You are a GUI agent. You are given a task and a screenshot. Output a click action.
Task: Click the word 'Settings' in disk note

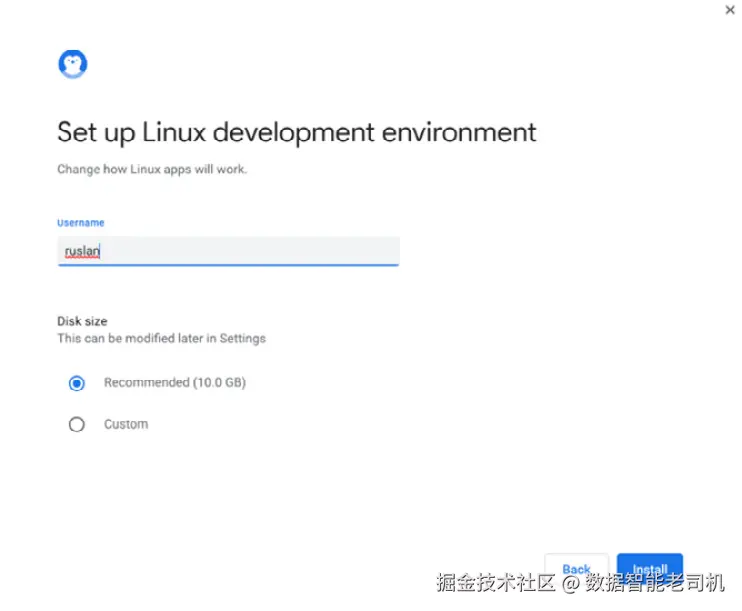(243, 338)
